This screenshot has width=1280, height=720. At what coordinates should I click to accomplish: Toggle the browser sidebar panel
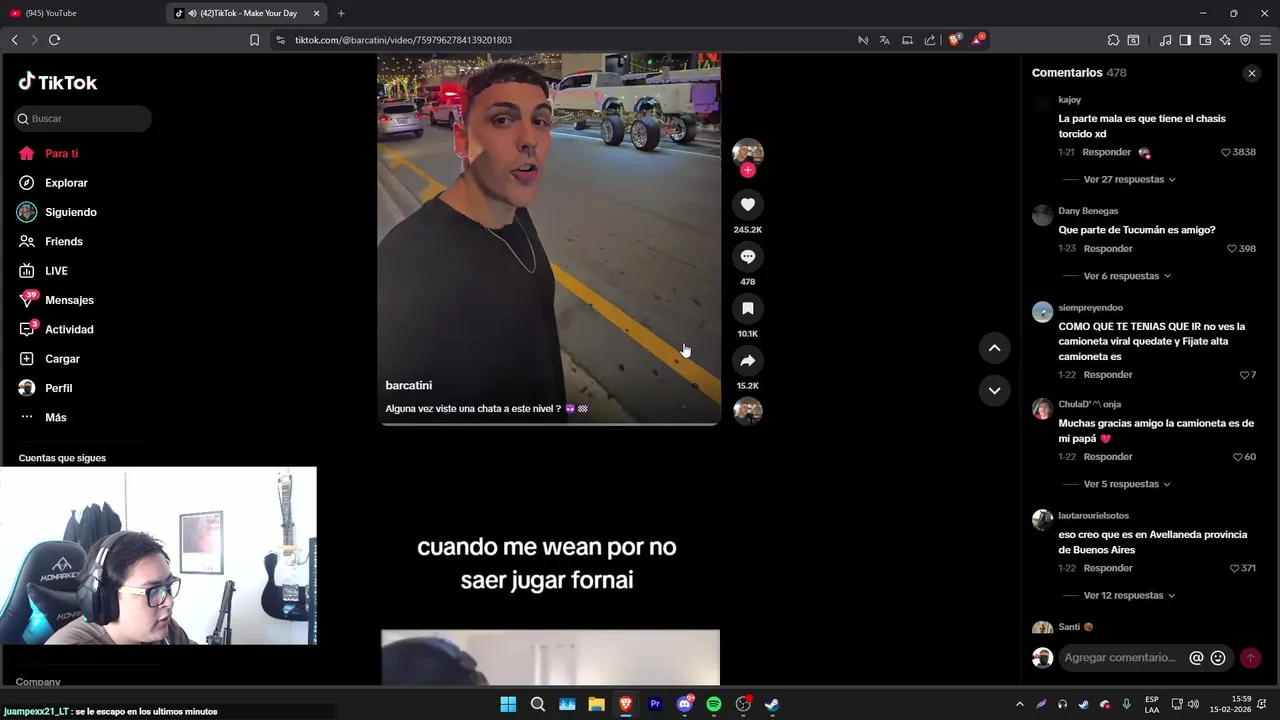(x=1185, y=40)
